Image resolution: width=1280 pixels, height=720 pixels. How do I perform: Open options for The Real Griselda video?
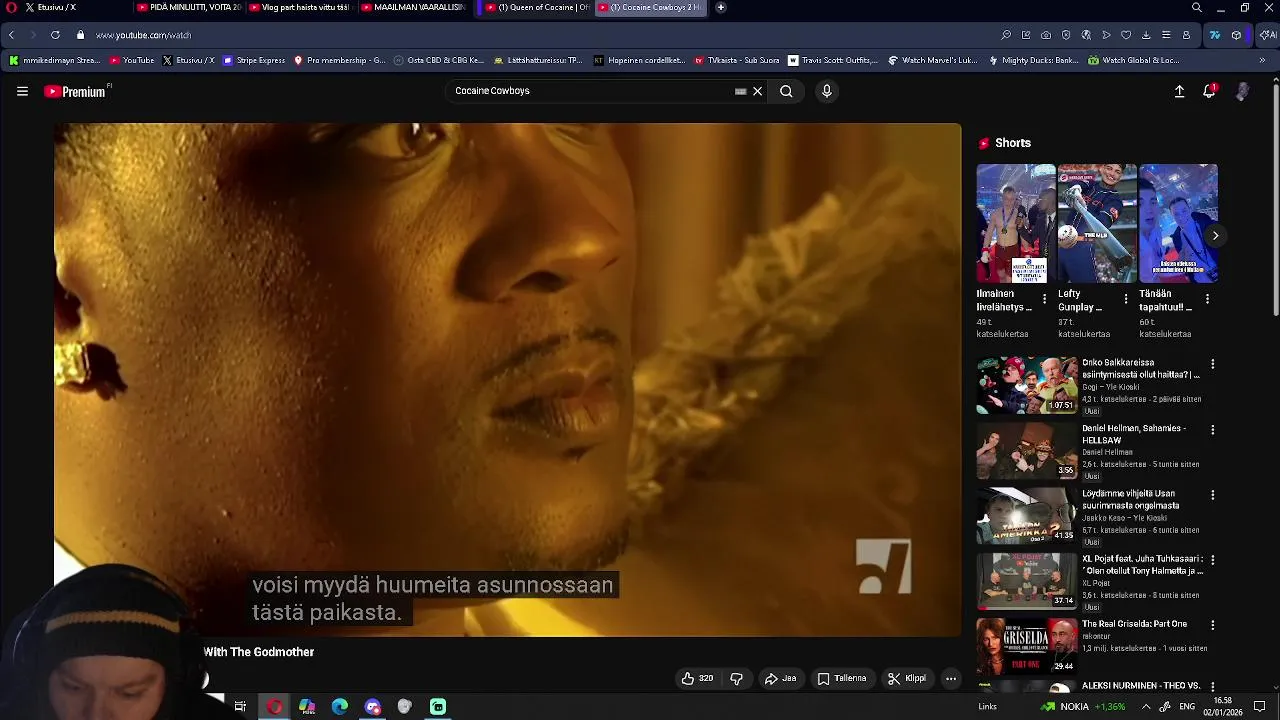tap(1213, 625)
